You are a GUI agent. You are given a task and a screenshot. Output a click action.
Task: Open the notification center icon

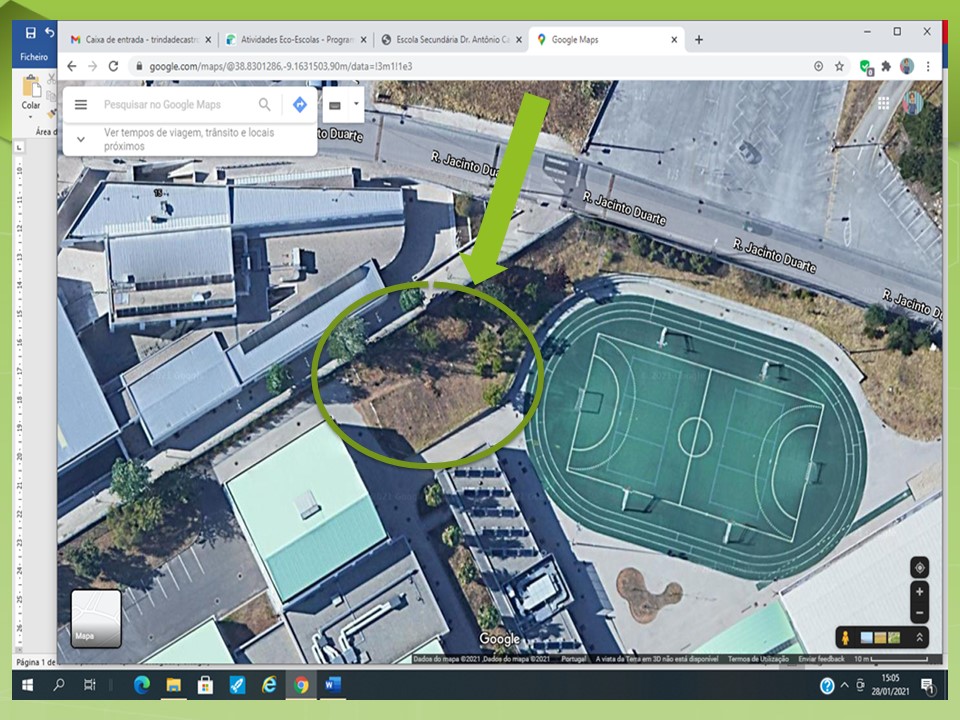[928, 686]
